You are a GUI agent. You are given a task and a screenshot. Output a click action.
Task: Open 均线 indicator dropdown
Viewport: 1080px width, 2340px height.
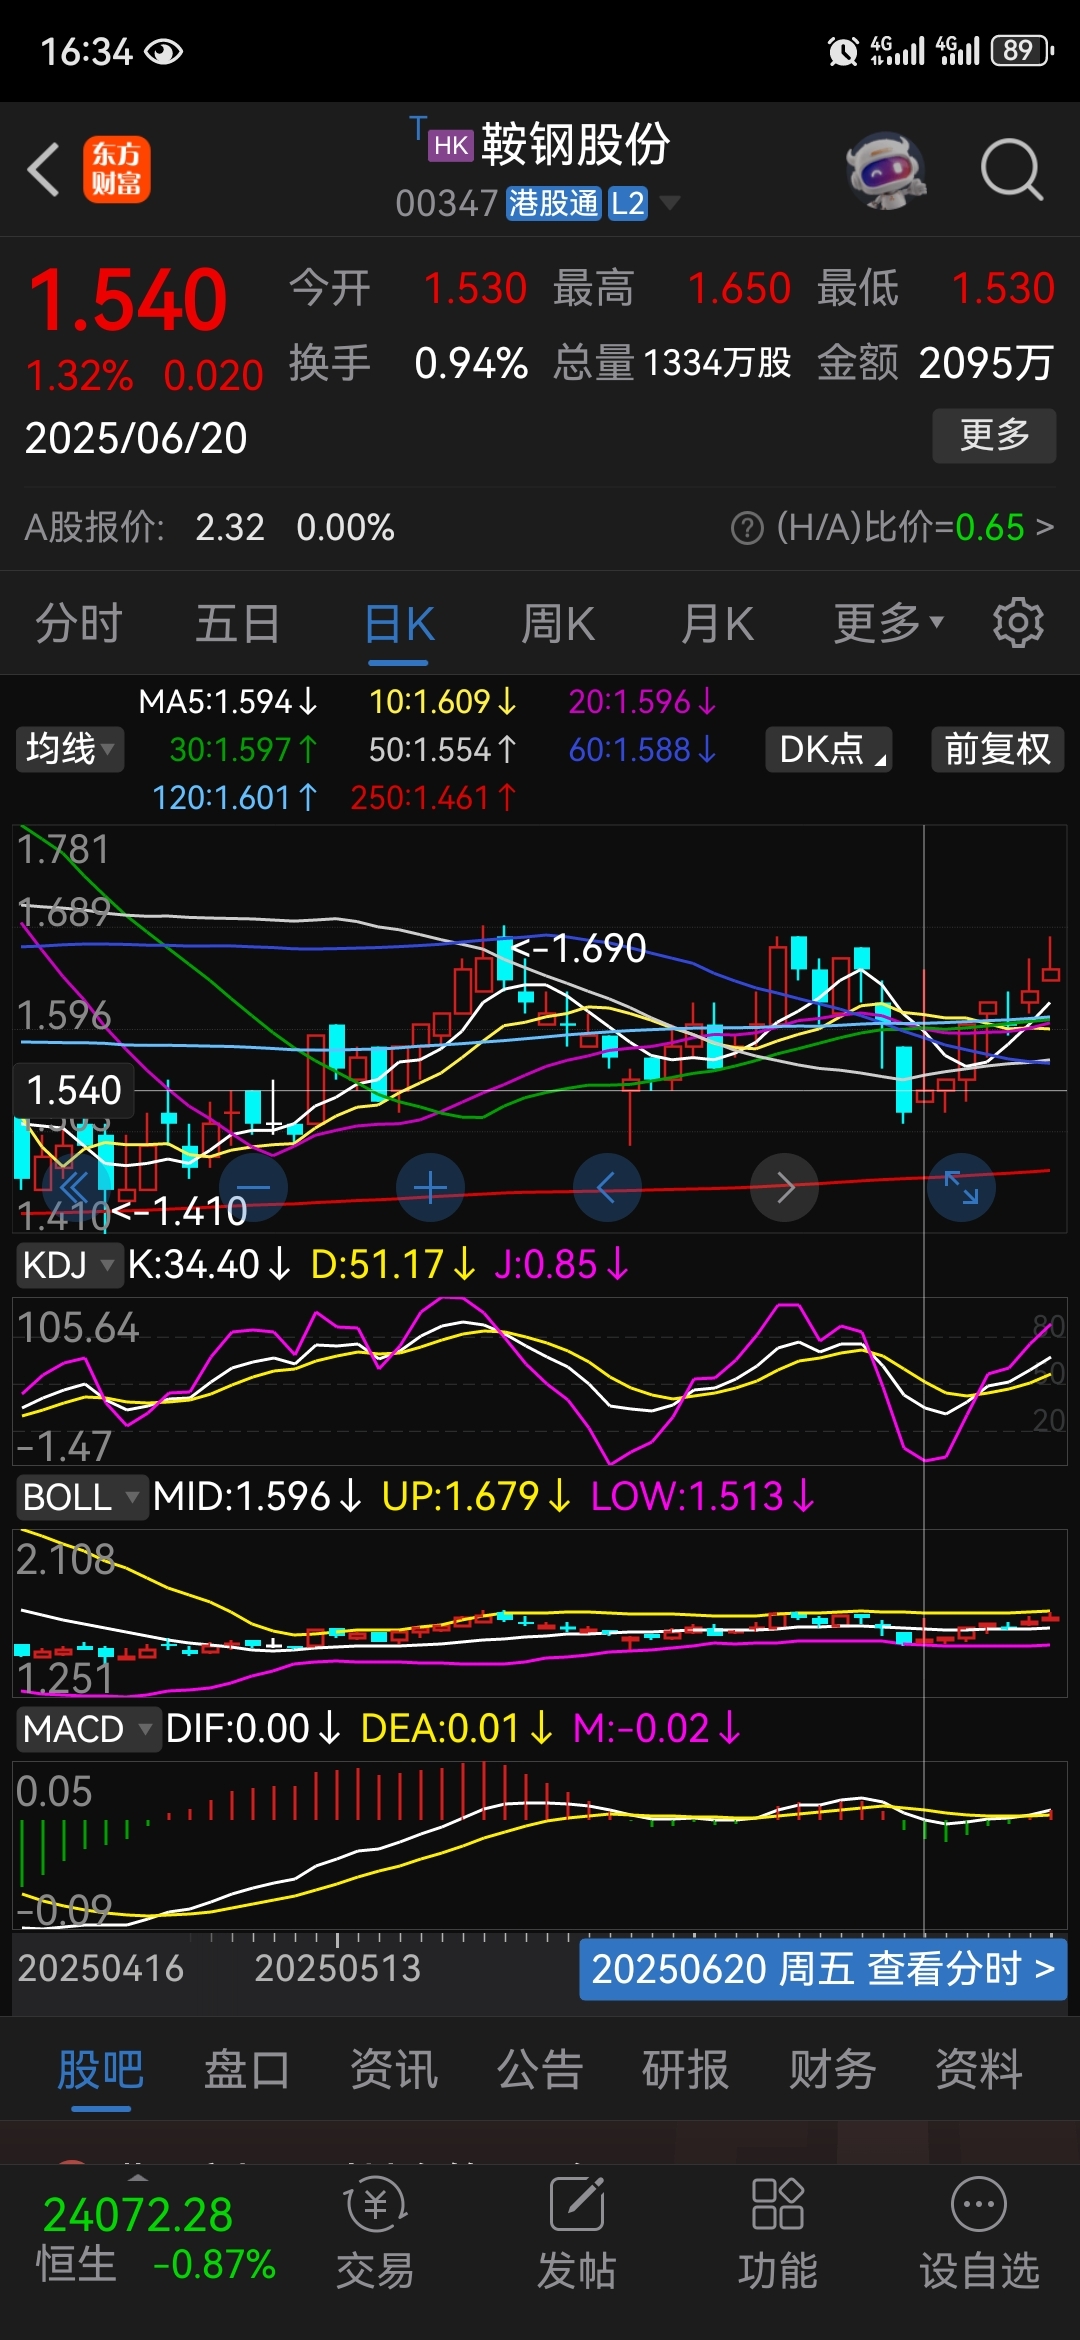pyautogui.click(x=70, y=749)
